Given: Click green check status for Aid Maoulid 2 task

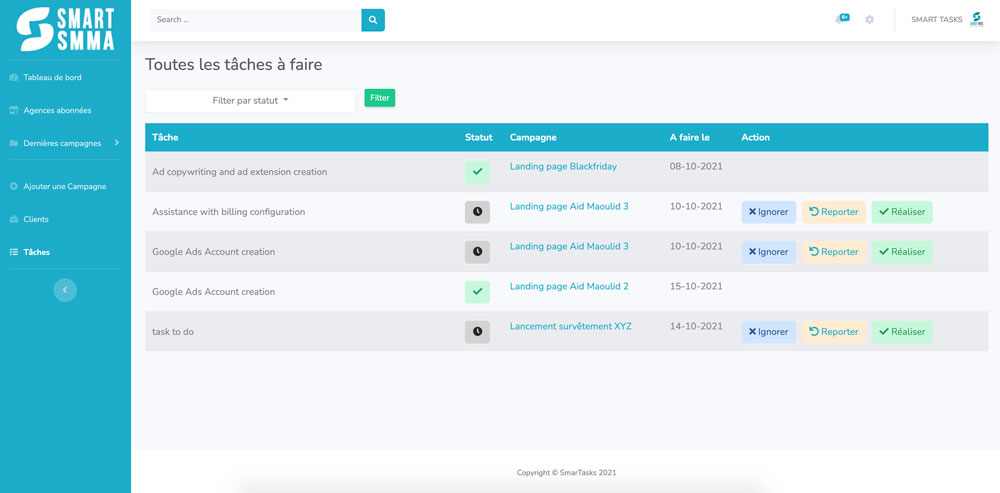Looking at the screenshot, I should (x=477, y=292).
